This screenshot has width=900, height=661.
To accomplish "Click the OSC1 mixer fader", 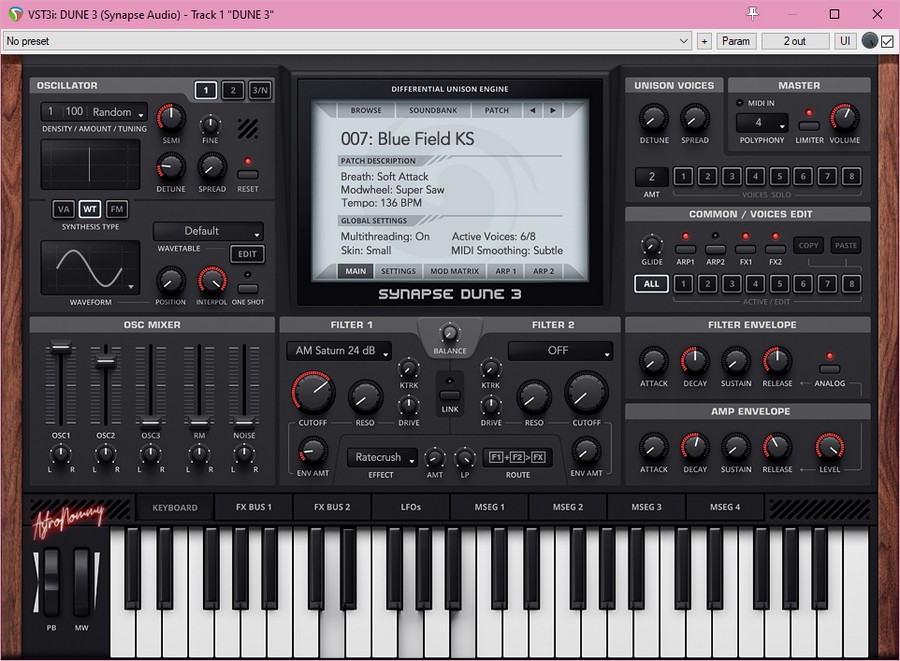I will [60, 349].
